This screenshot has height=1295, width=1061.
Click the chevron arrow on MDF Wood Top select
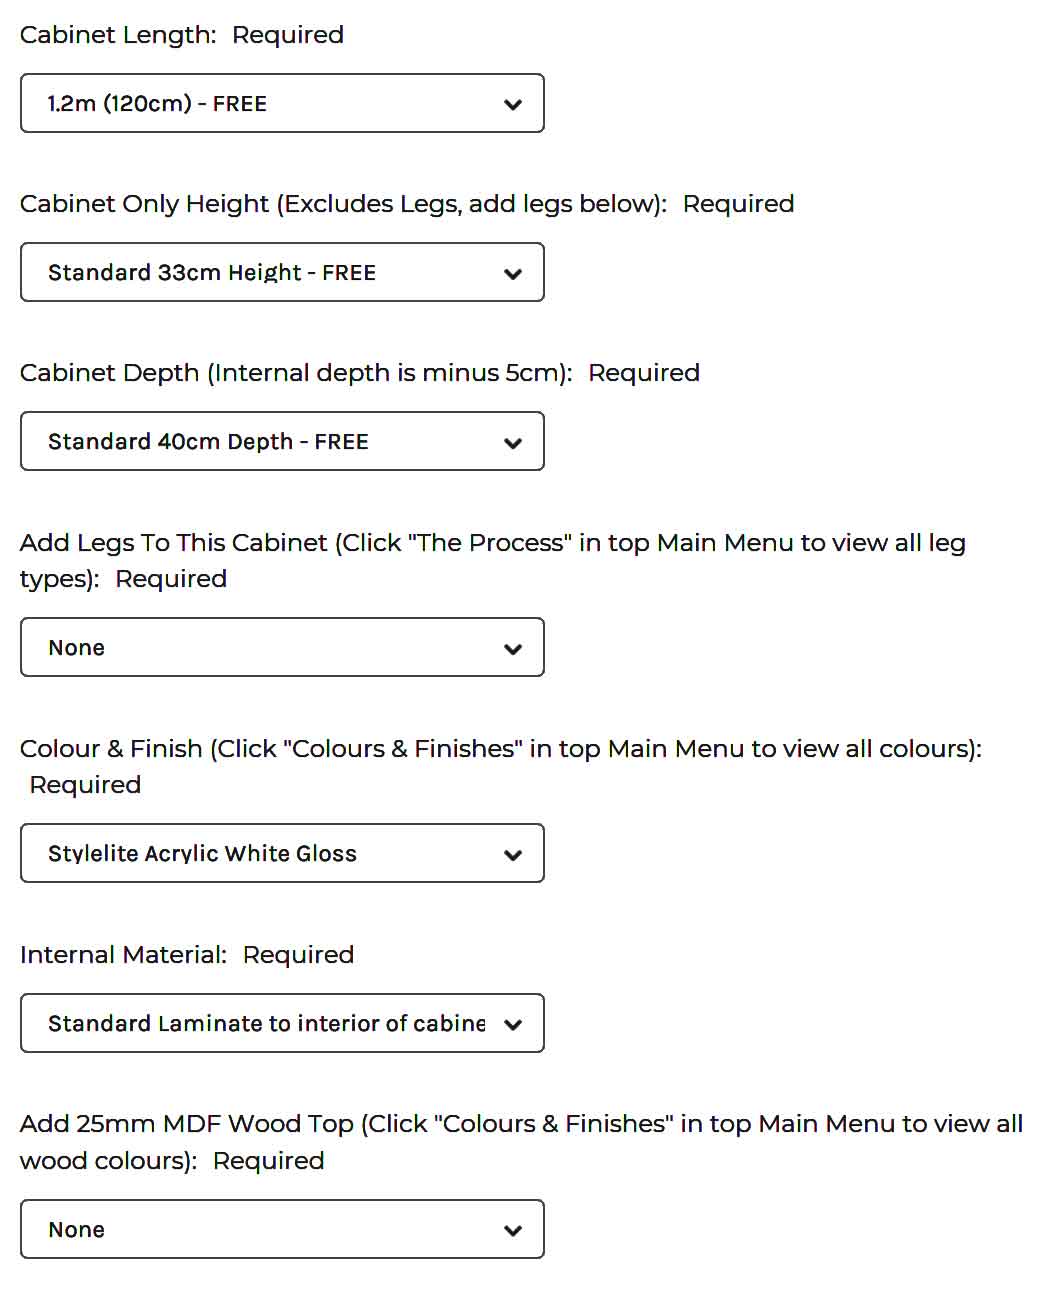513,1230
